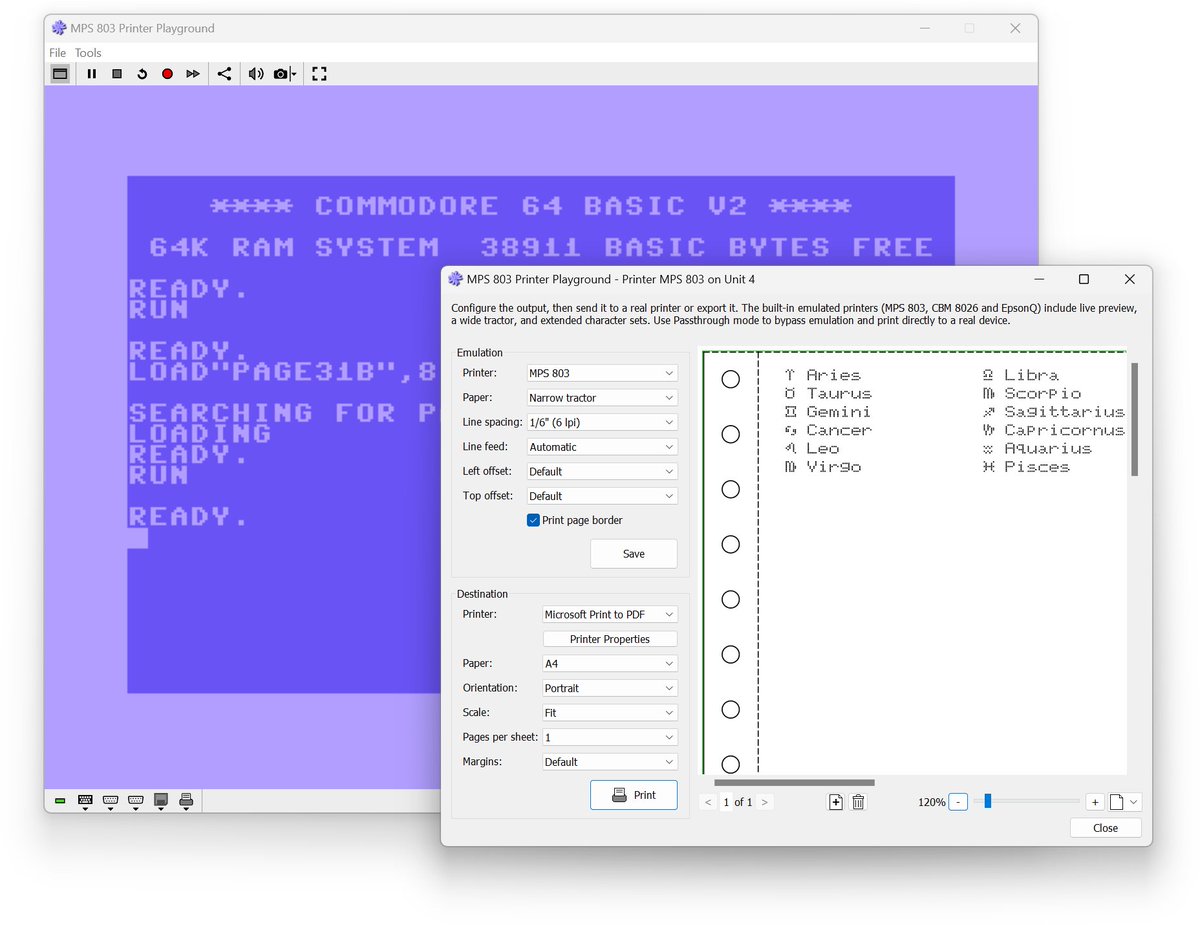Adjust the zoom slider handle
Screen dimensions: 1200x925
pos(987,801)
